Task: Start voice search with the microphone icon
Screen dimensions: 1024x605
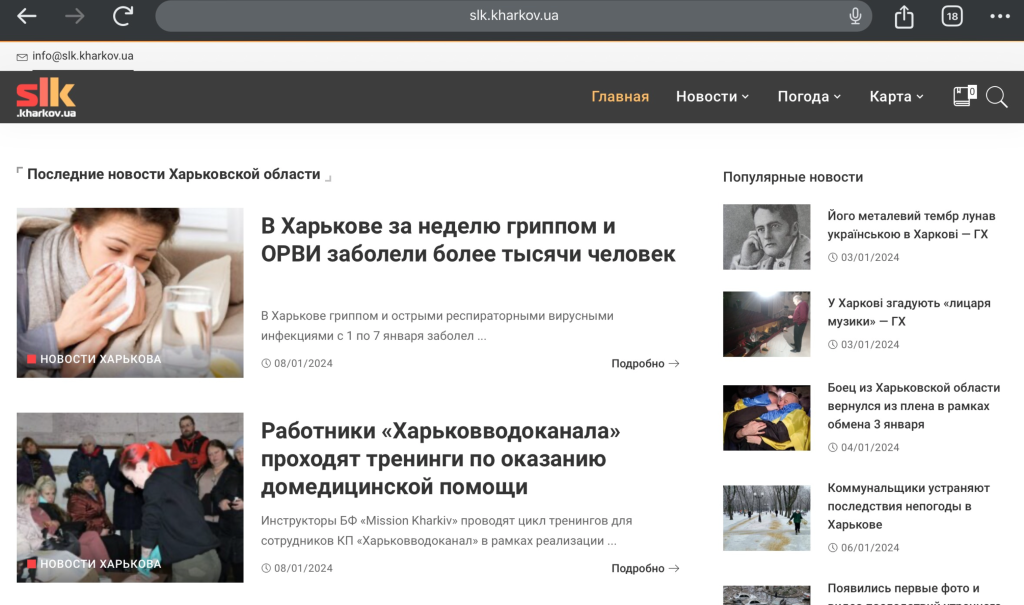Action: point(855,16)
